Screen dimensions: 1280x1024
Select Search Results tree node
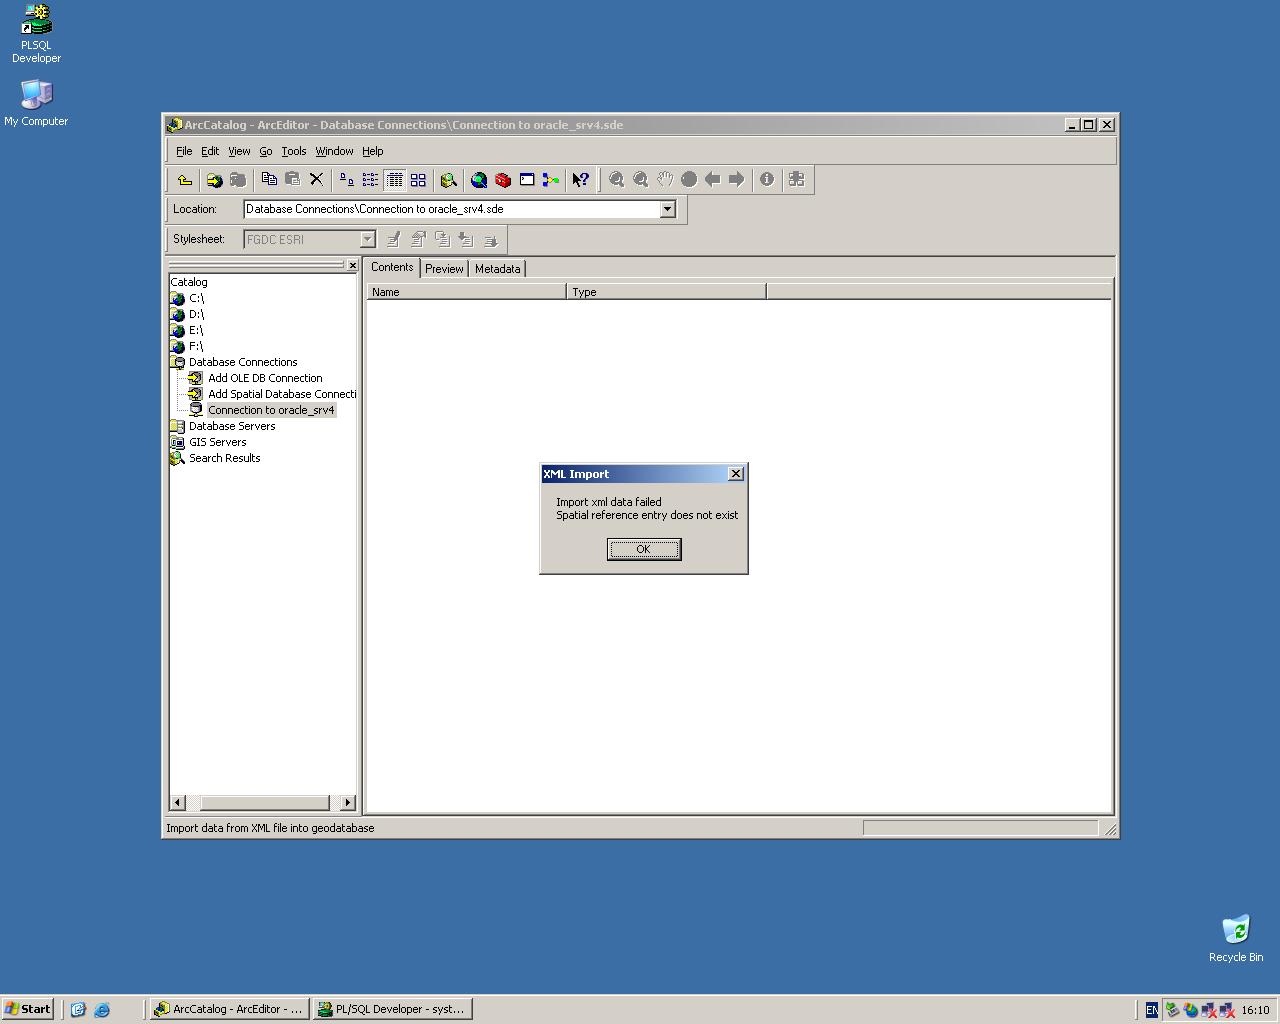click(x=224, y=458)
